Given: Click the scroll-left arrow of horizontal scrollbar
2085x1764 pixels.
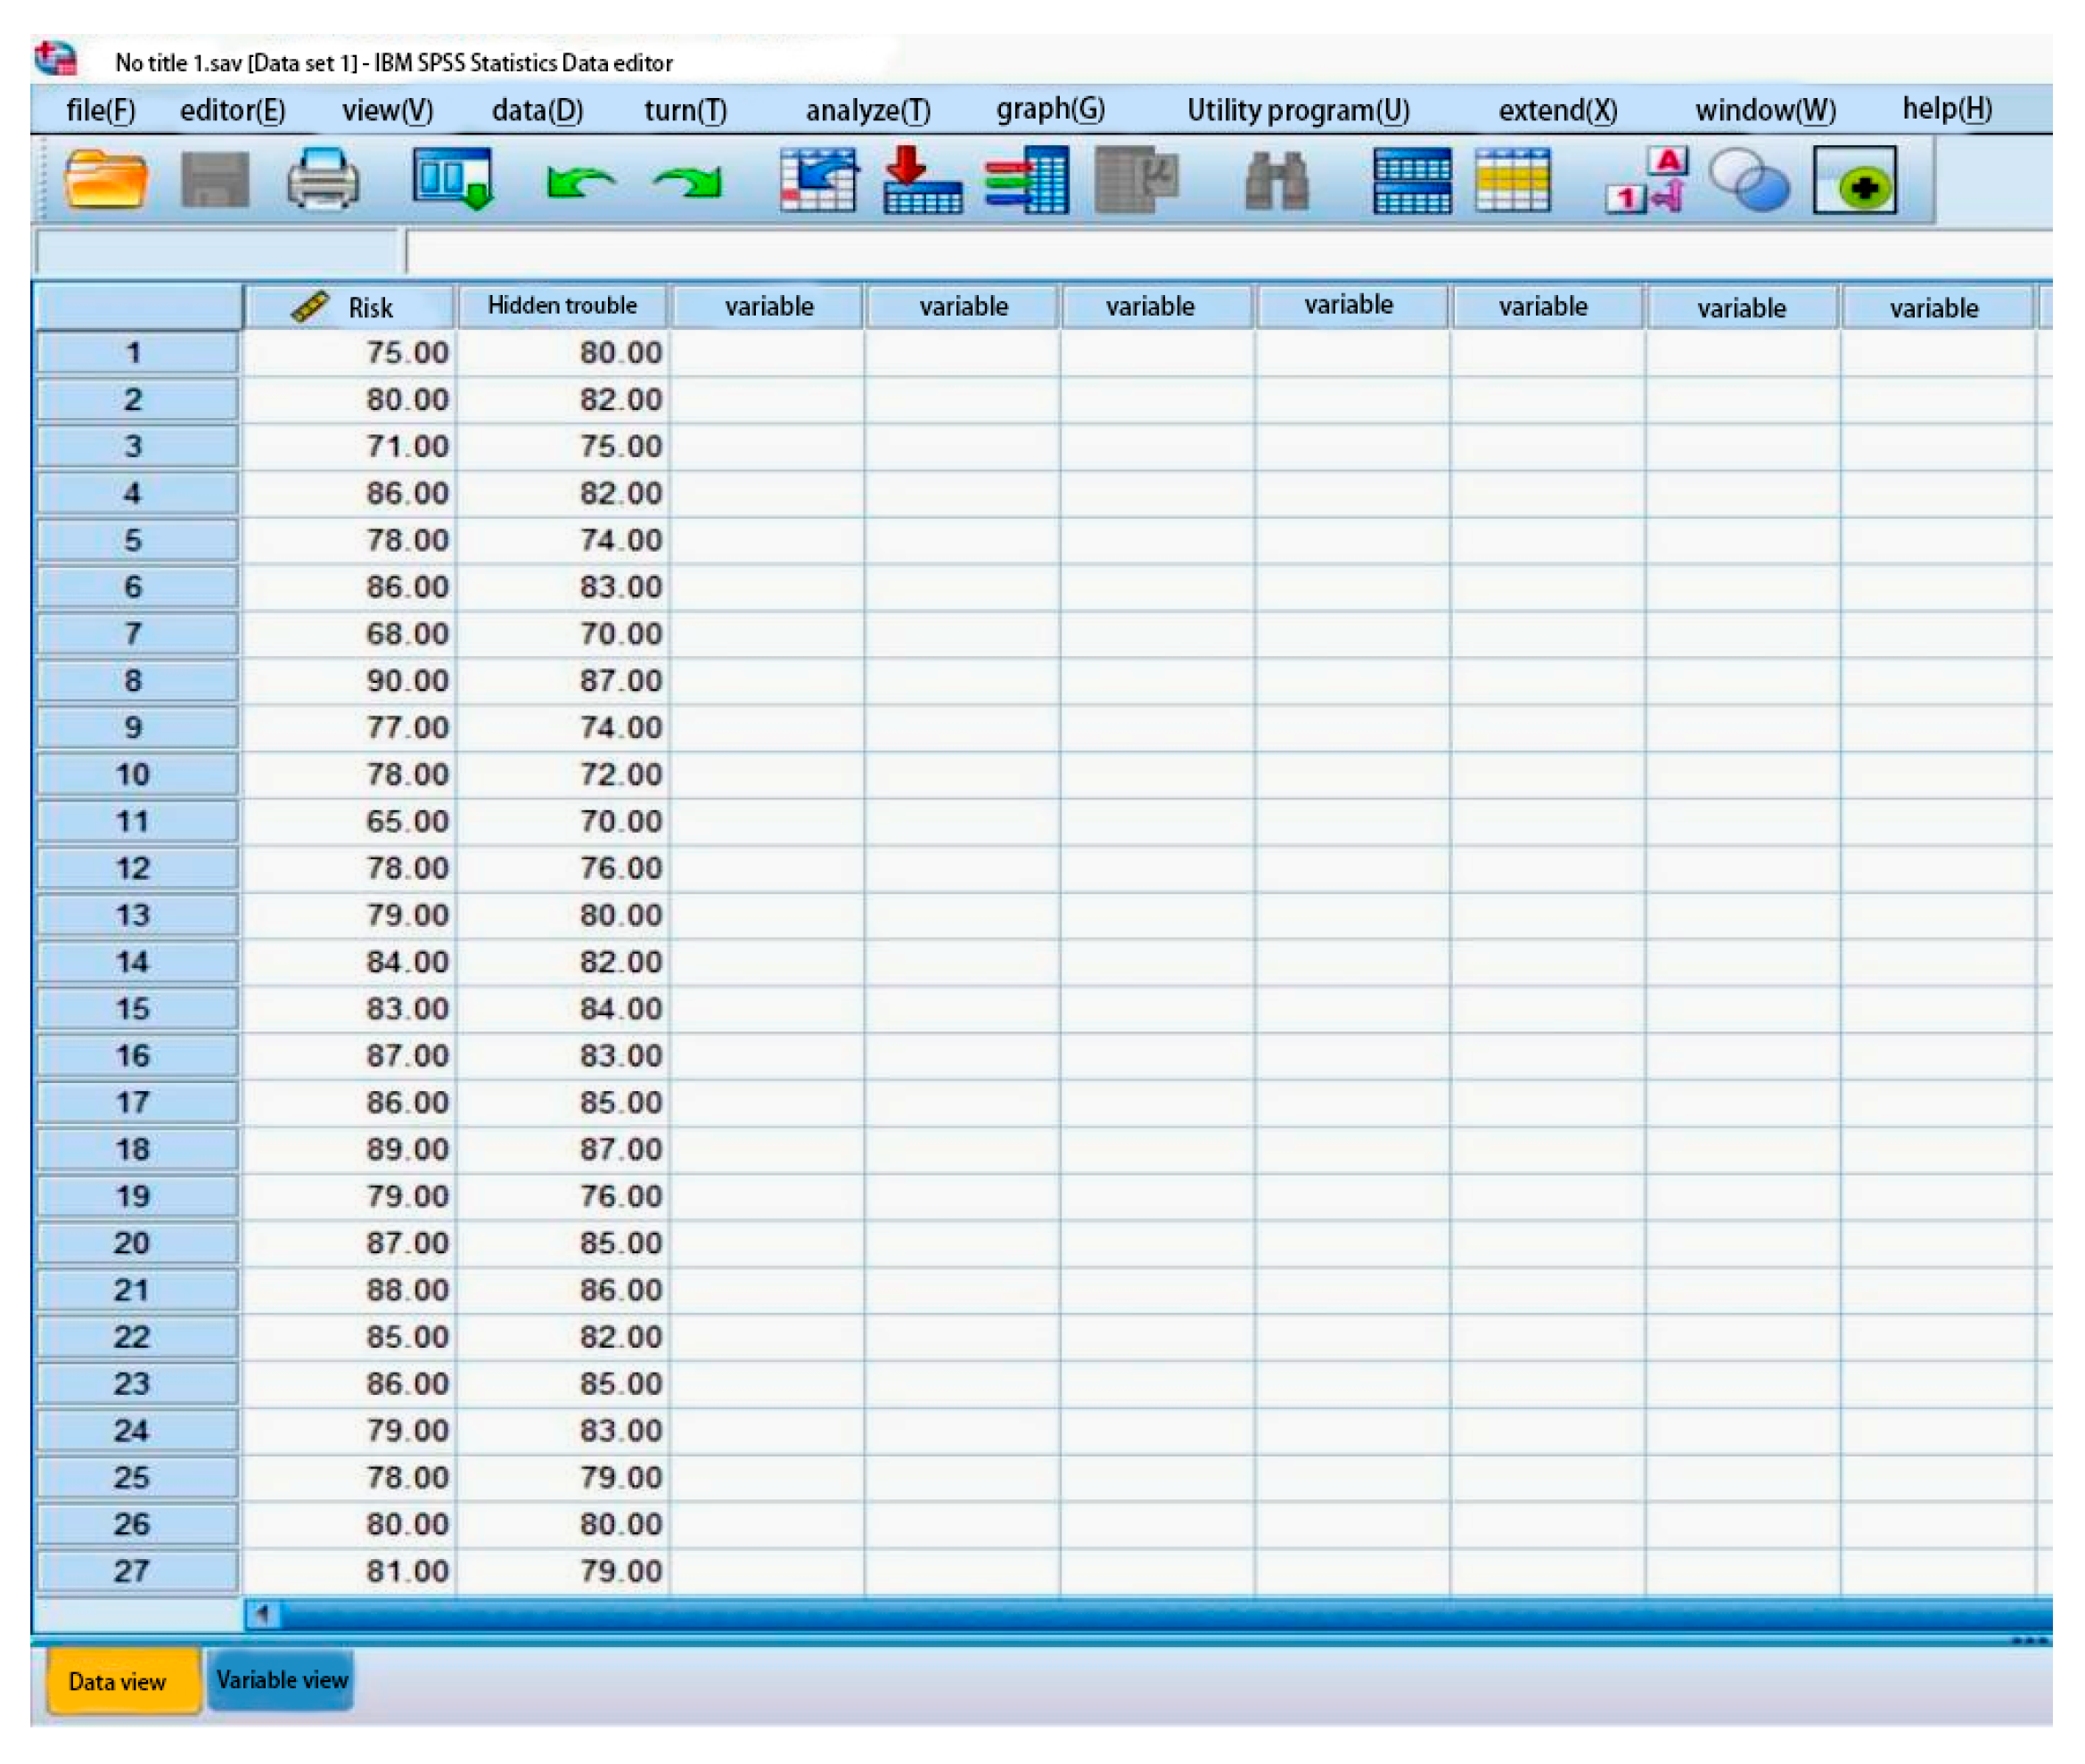Looking at the screenshot, I should point(263,1614).
